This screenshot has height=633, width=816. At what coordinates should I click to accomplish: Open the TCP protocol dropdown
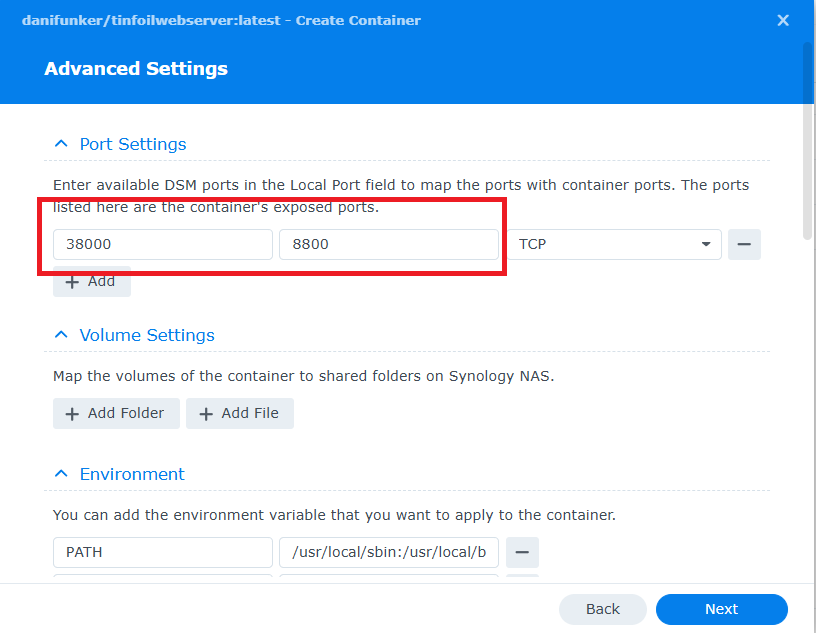click(x=614, y=244)
